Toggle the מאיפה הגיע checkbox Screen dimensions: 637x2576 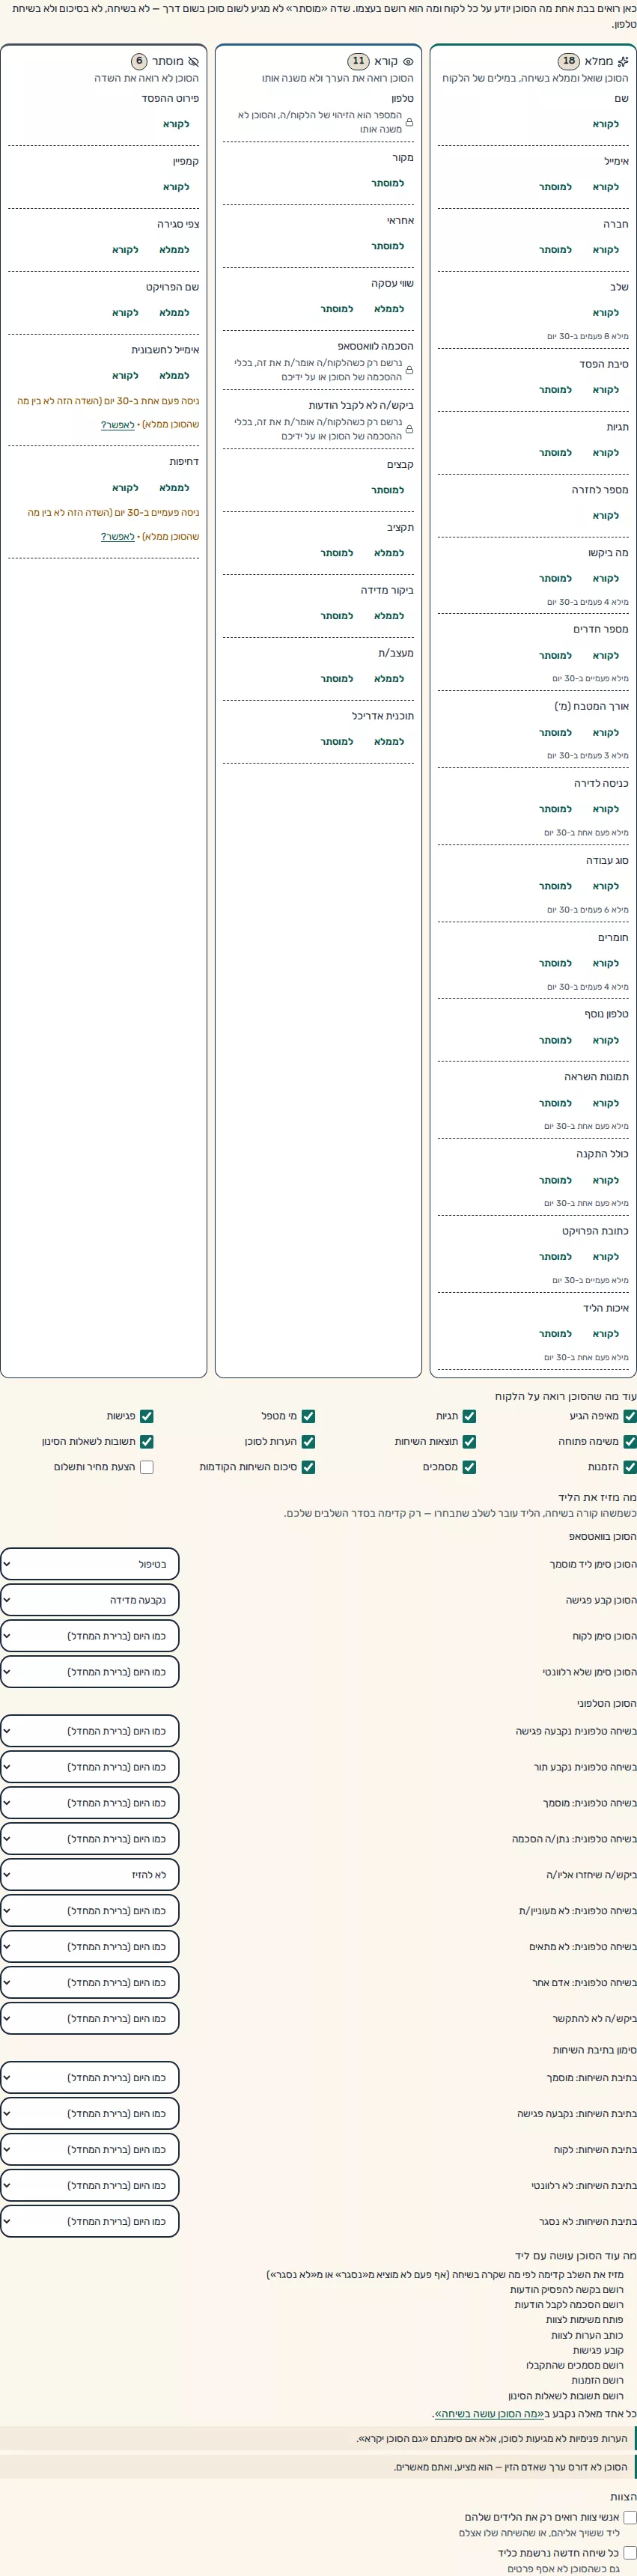[x=630, y=1416]
